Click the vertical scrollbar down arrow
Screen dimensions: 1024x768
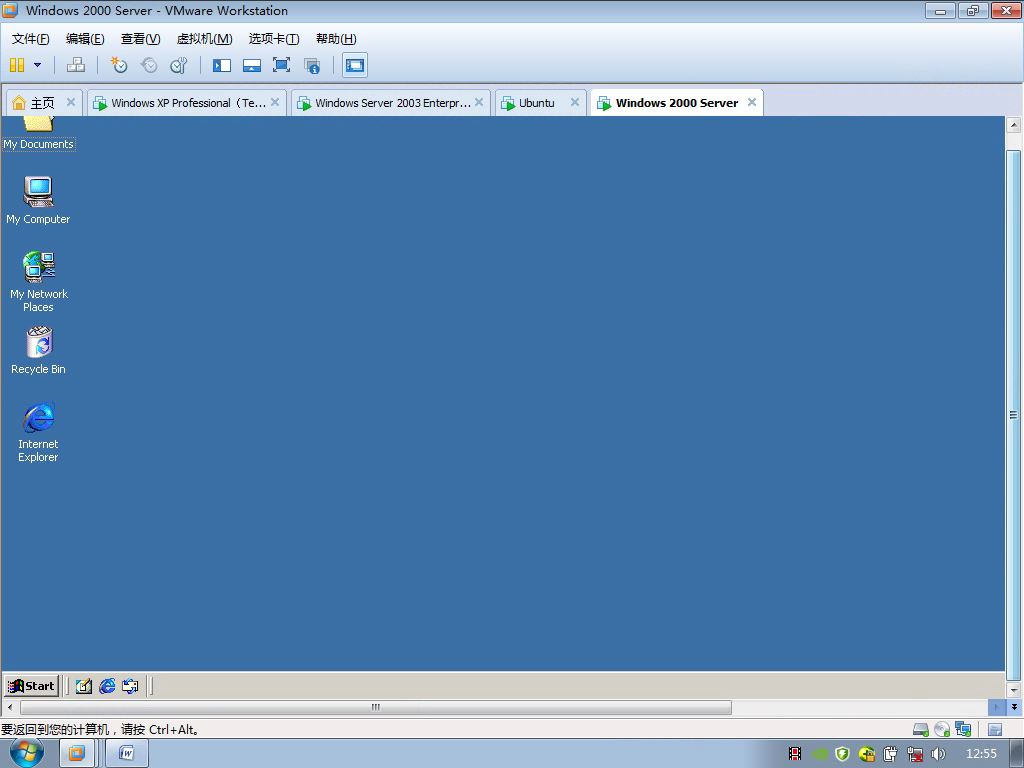tap(1014, 690)
